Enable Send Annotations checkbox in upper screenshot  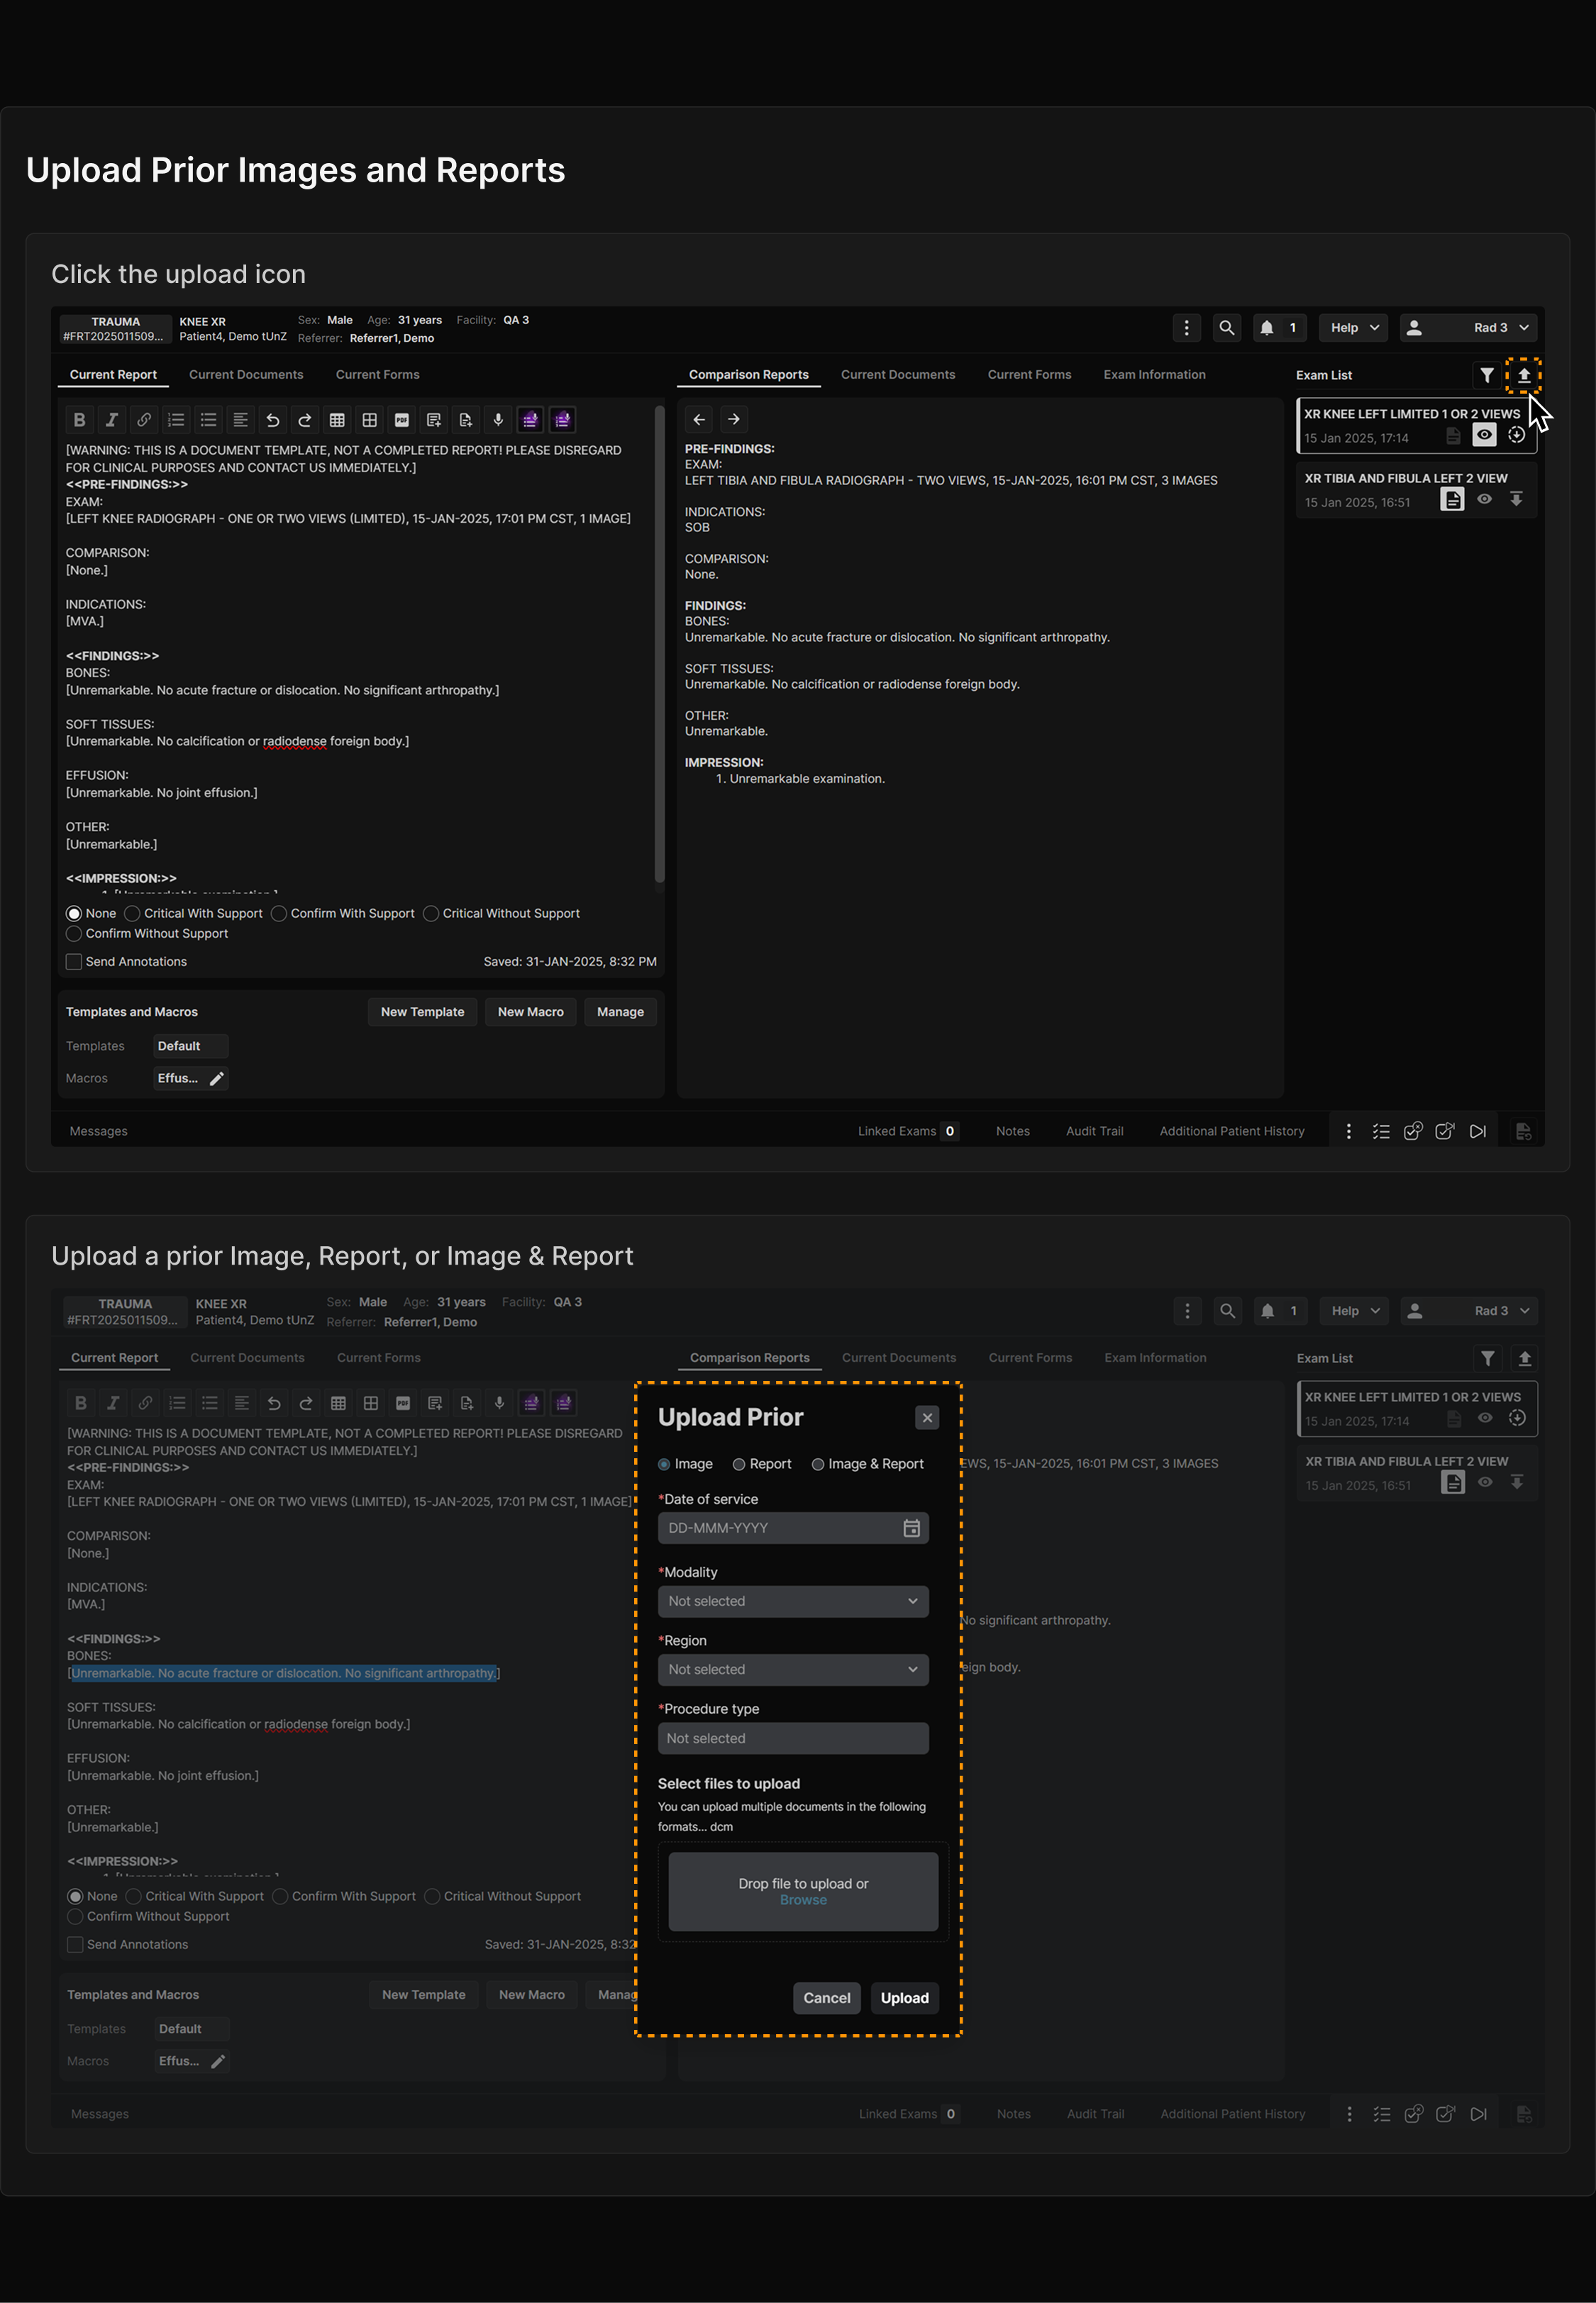pyautogui.click(x=74, y=961)
